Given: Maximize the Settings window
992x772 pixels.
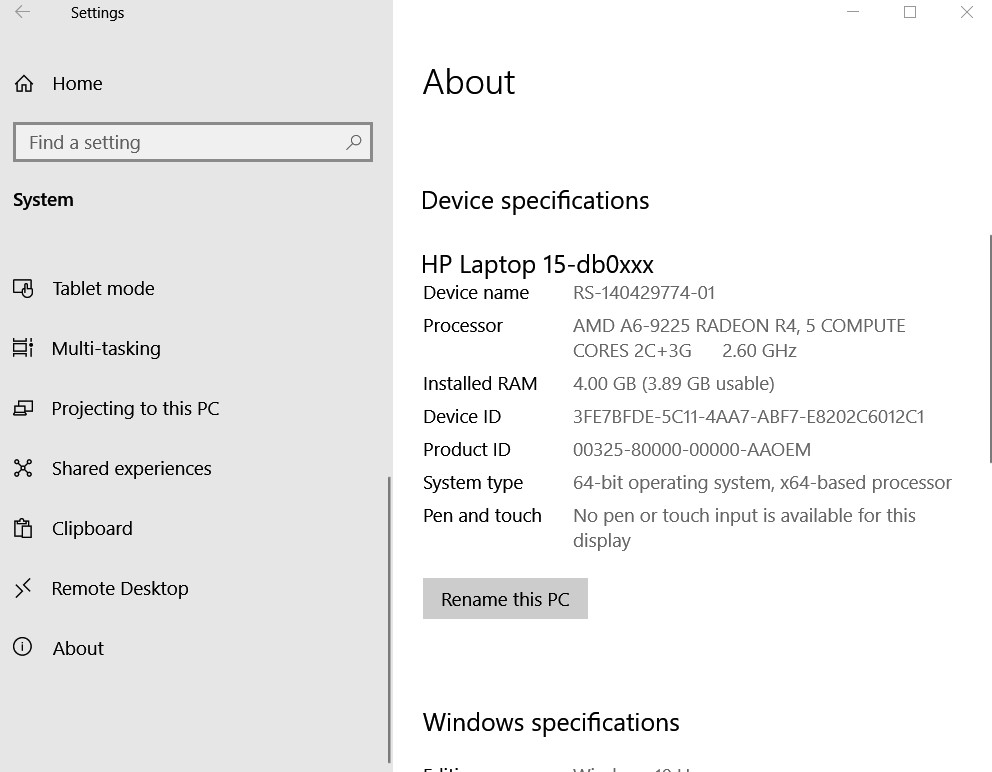Looking at the screenshot, I should click(x=910, y=12).
